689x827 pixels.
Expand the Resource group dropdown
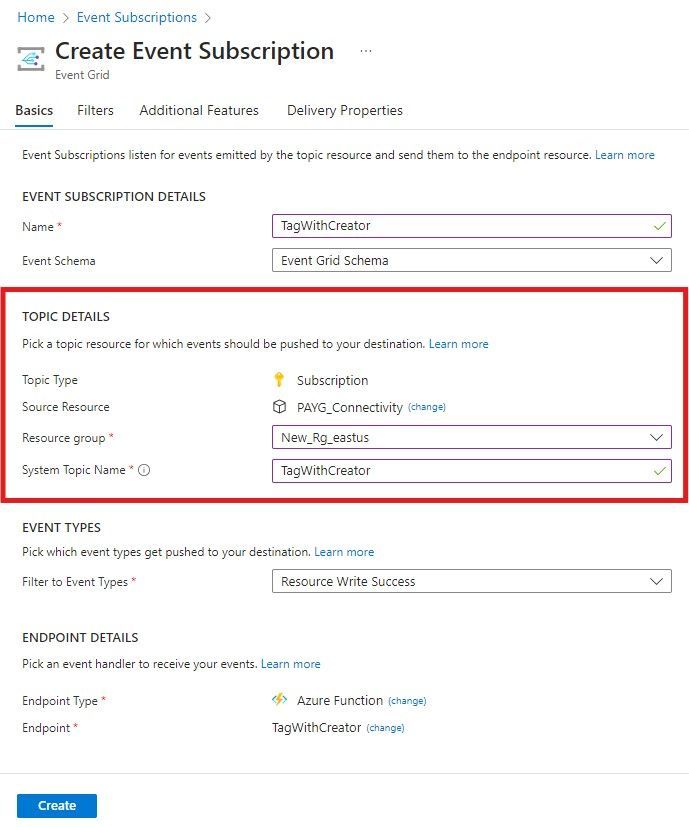point(472,437)
